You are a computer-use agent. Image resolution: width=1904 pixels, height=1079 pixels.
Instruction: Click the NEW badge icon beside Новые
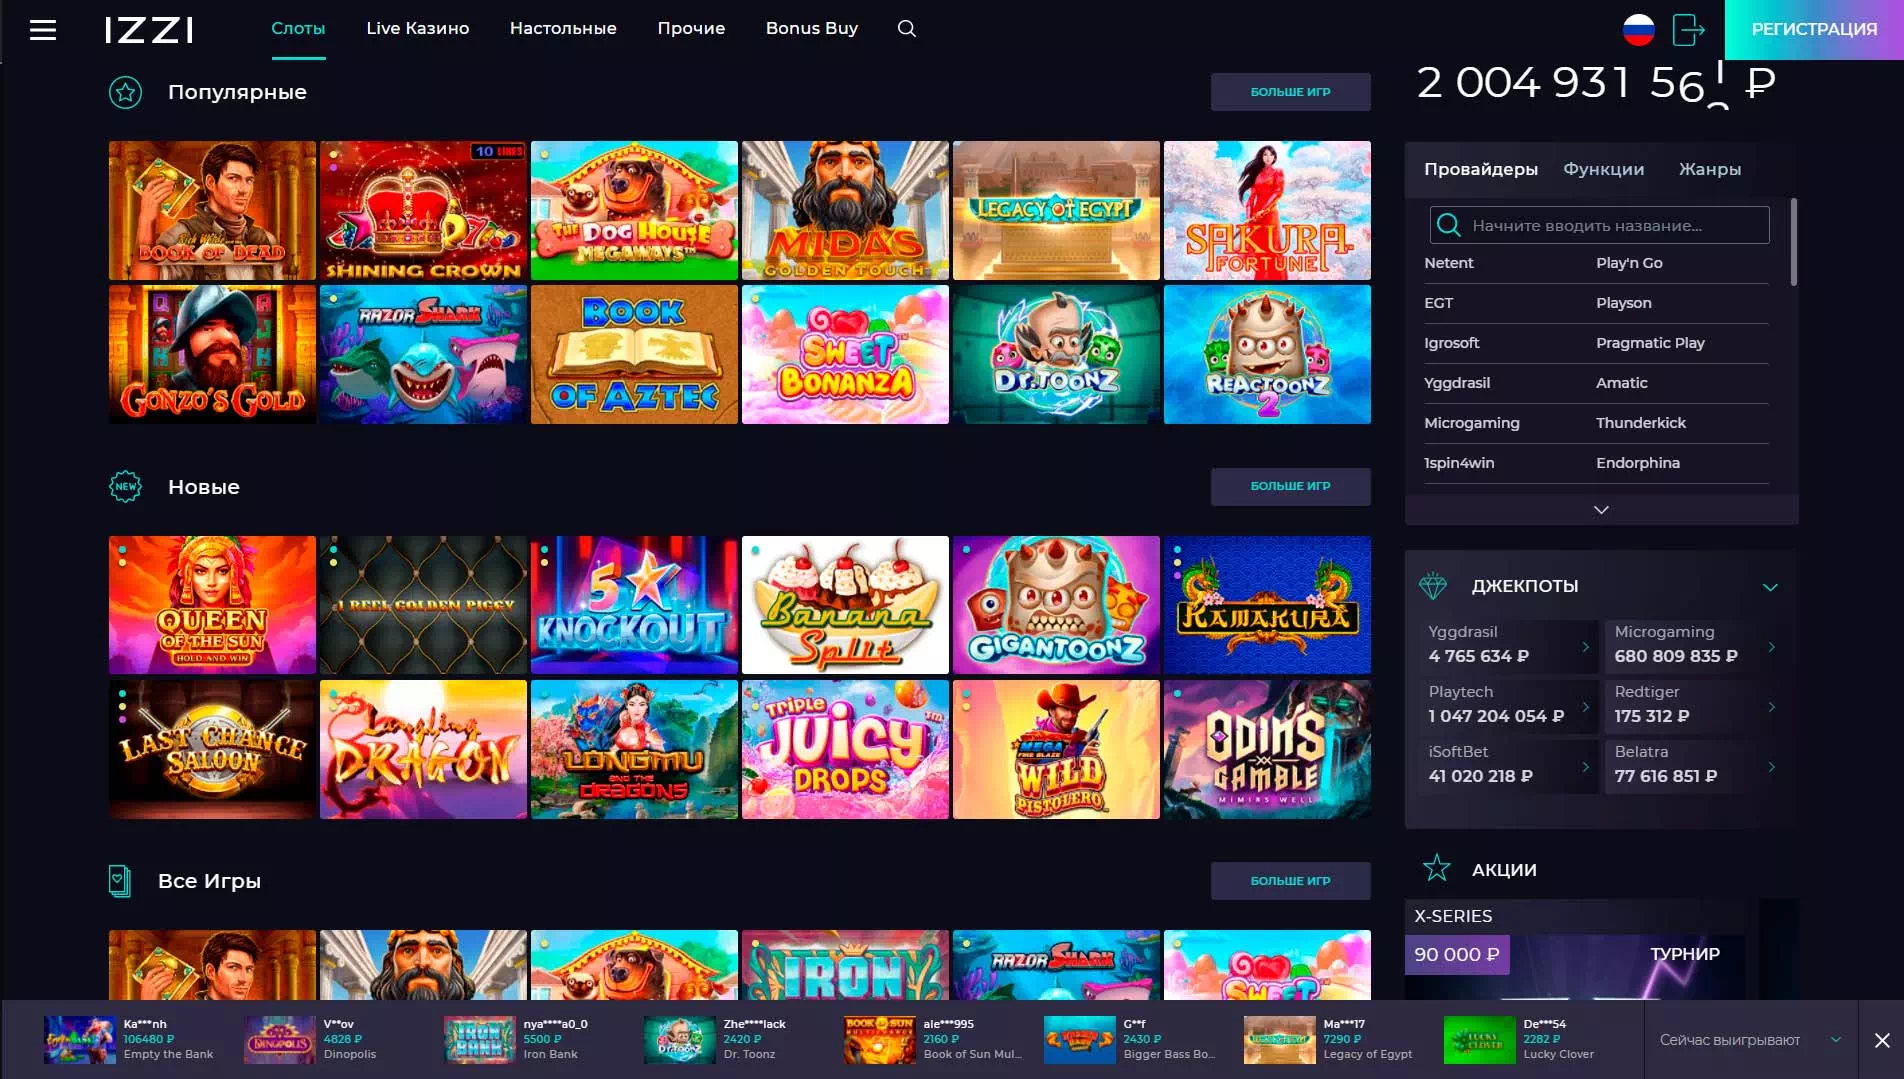pos(125,487)
